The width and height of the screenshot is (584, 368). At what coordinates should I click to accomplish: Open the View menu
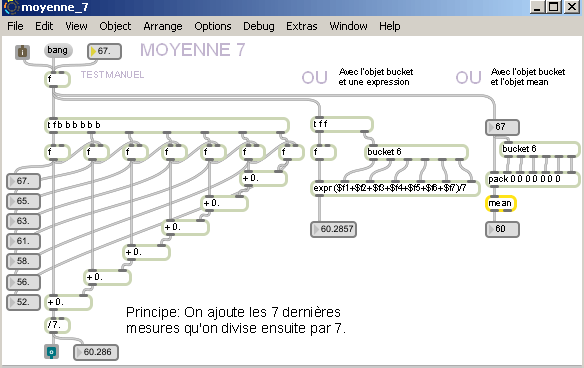pyautogui.click(x=76, y=26)
